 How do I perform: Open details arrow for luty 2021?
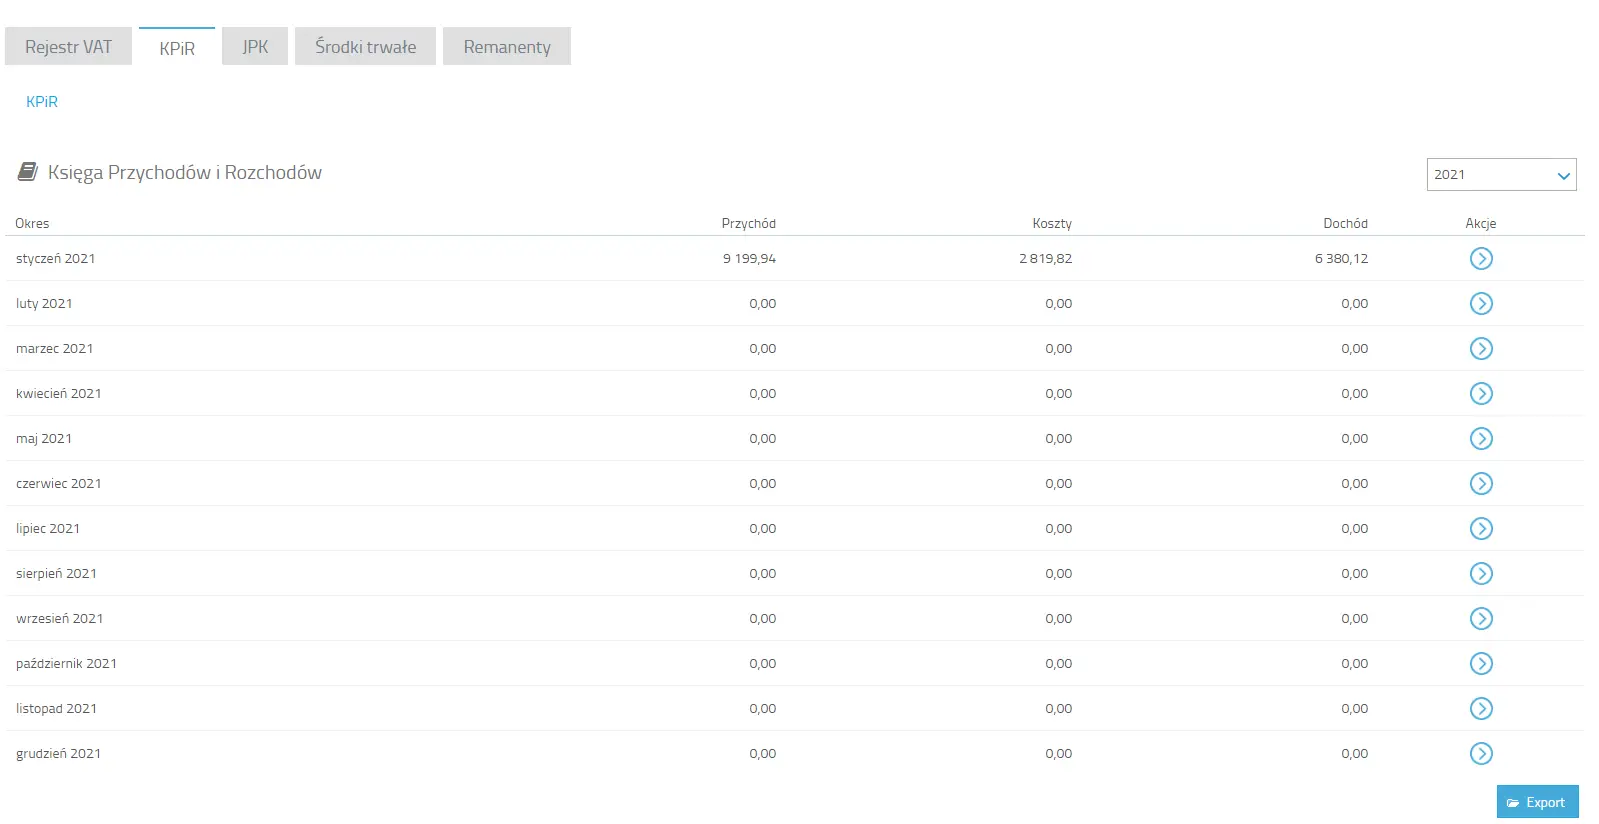click(x=1481, y=304)
